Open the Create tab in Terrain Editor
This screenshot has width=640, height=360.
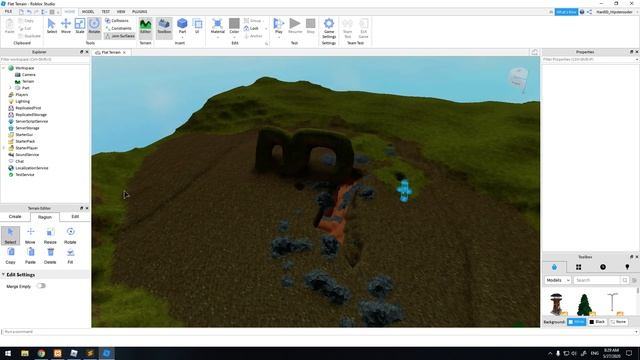(15, 217)
